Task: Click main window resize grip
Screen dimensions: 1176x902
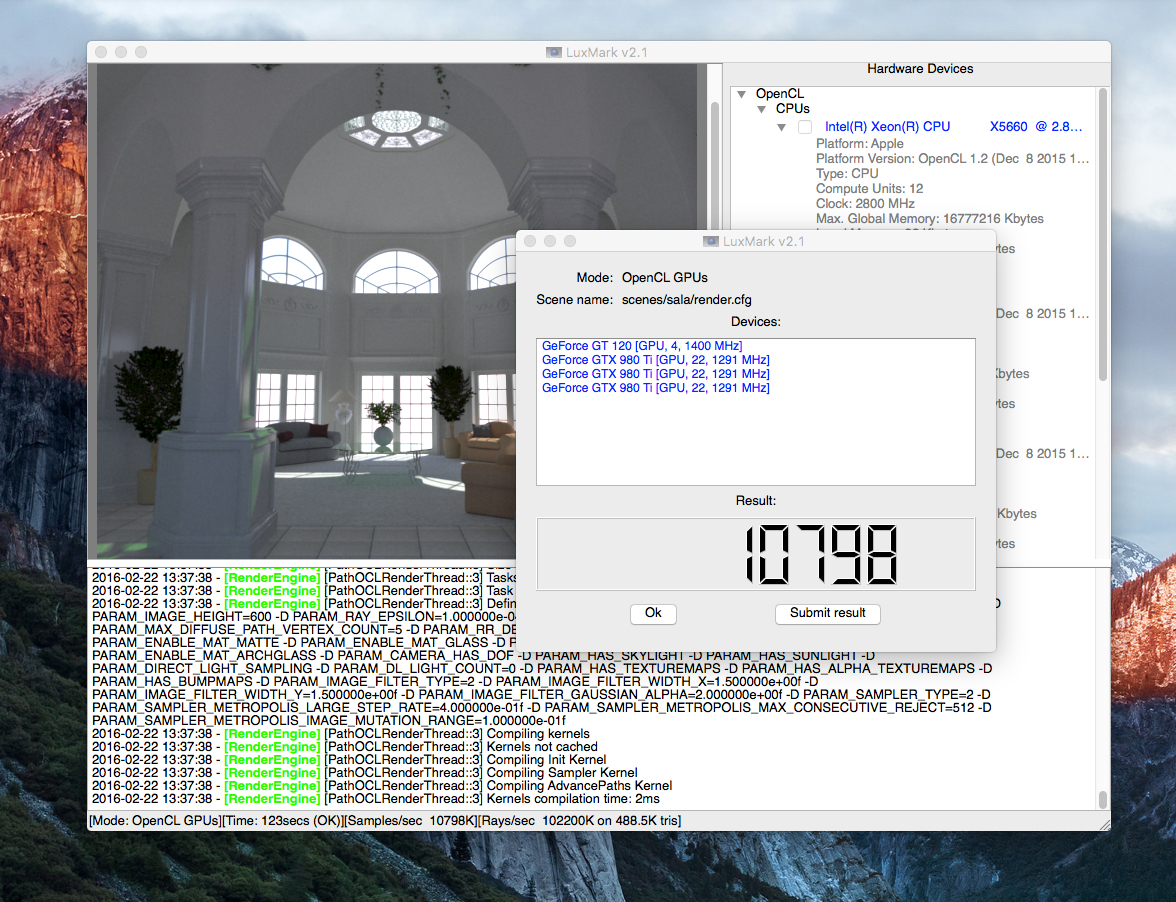Action: tap(1104, 824)
